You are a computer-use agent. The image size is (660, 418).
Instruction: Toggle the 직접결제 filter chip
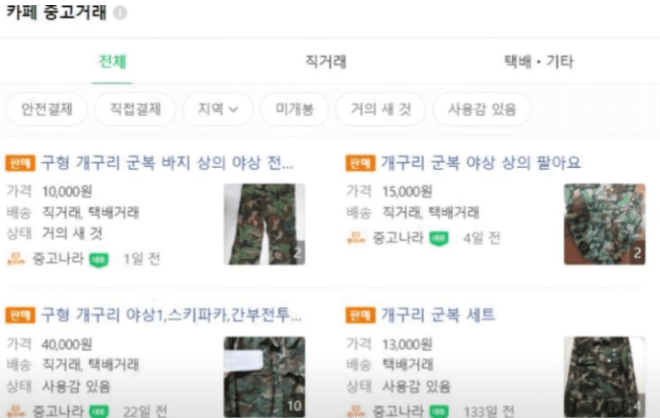(135, 109)
